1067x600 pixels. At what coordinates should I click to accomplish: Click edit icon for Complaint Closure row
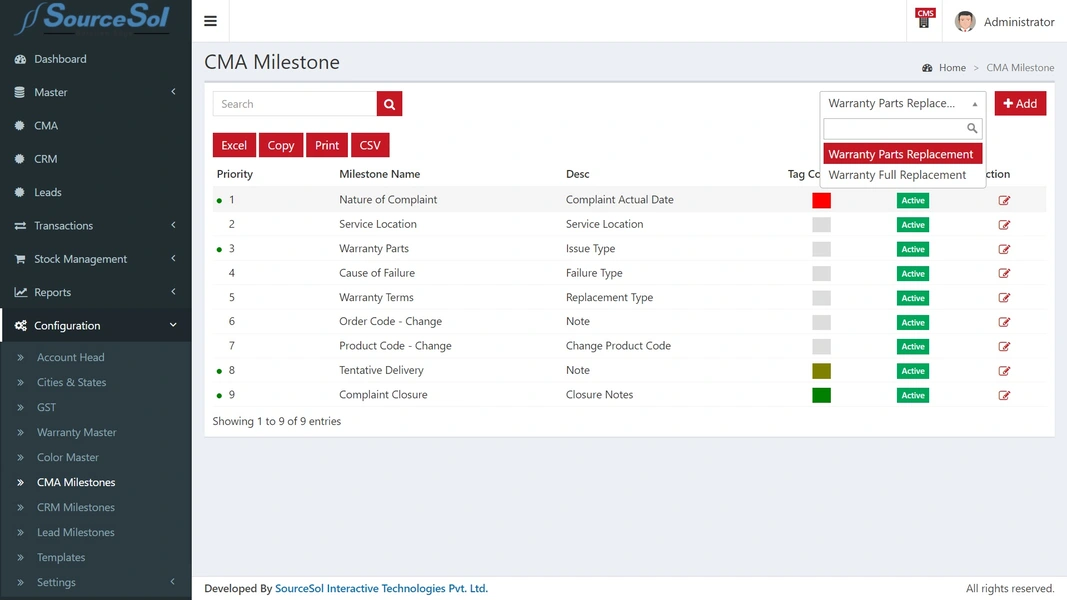(1004, 395)
